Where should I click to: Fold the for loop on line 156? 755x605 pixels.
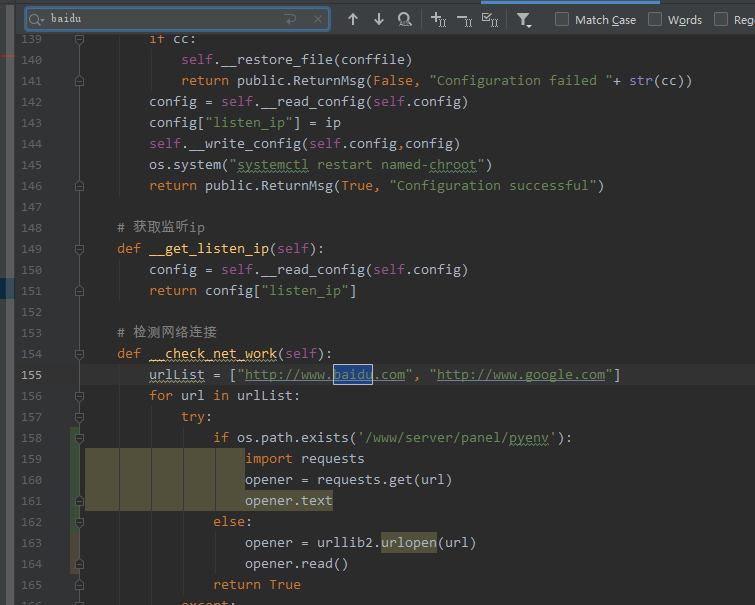pyautogui.click(x=79, y=396)
